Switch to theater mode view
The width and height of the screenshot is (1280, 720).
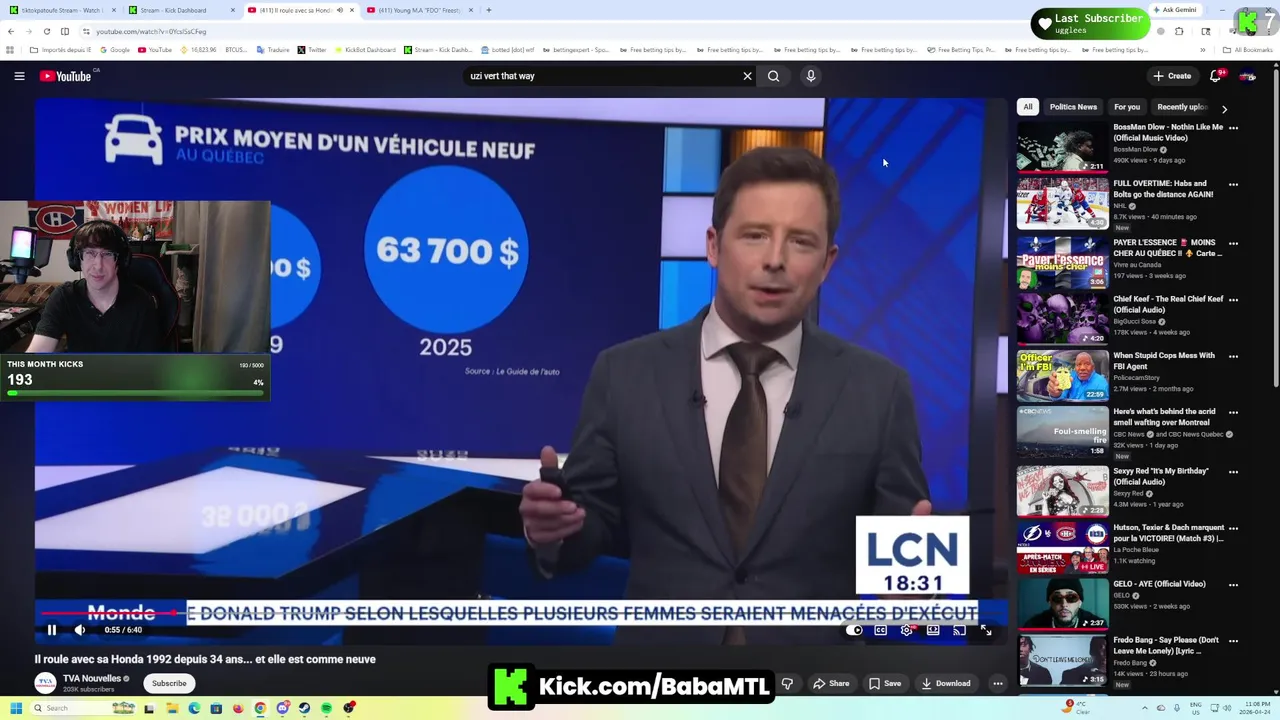(933, 630)
